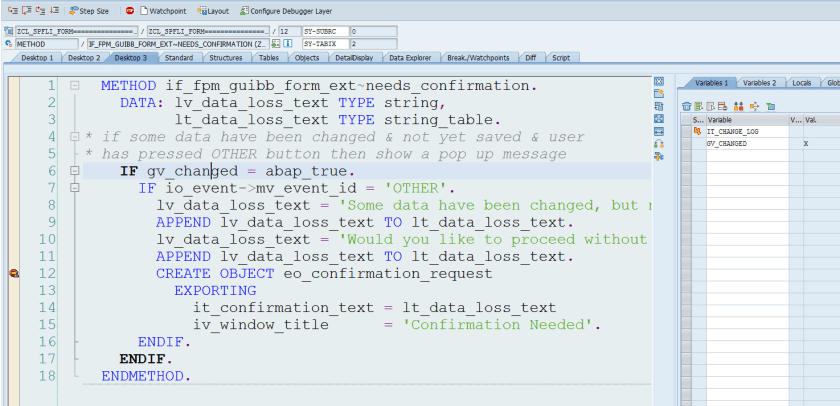Screen dimensions: 840x406
Task: Open the Break./Watchpoints tab
Action: click(x=478, y=58)
